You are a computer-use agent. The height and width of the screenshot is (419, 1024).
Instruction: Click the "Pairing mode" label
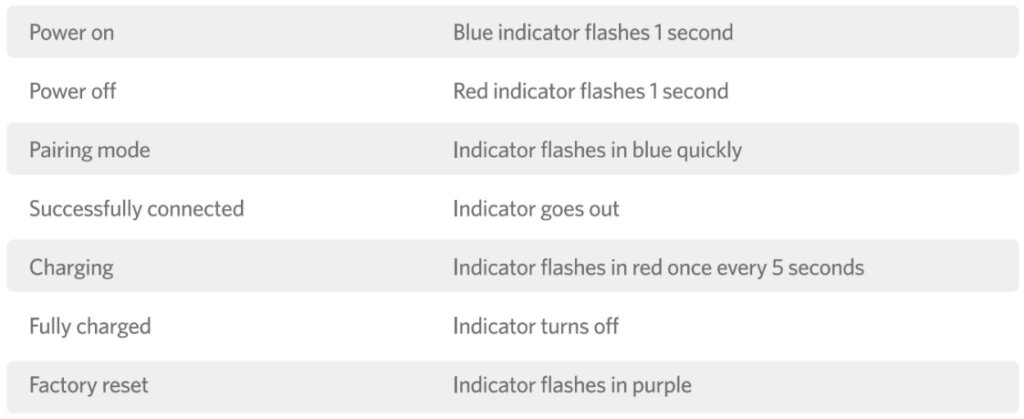89,150
